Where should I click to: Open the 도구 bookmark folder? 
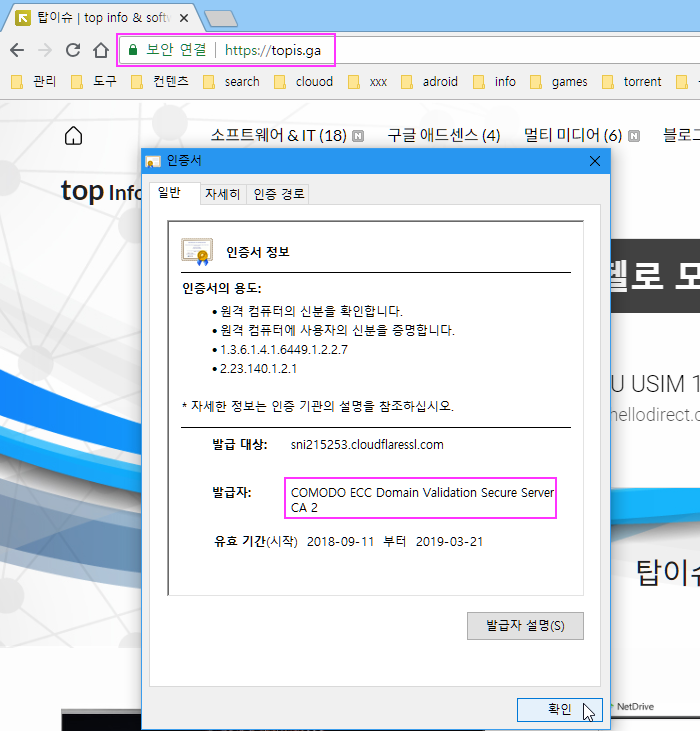coord(94,82)
